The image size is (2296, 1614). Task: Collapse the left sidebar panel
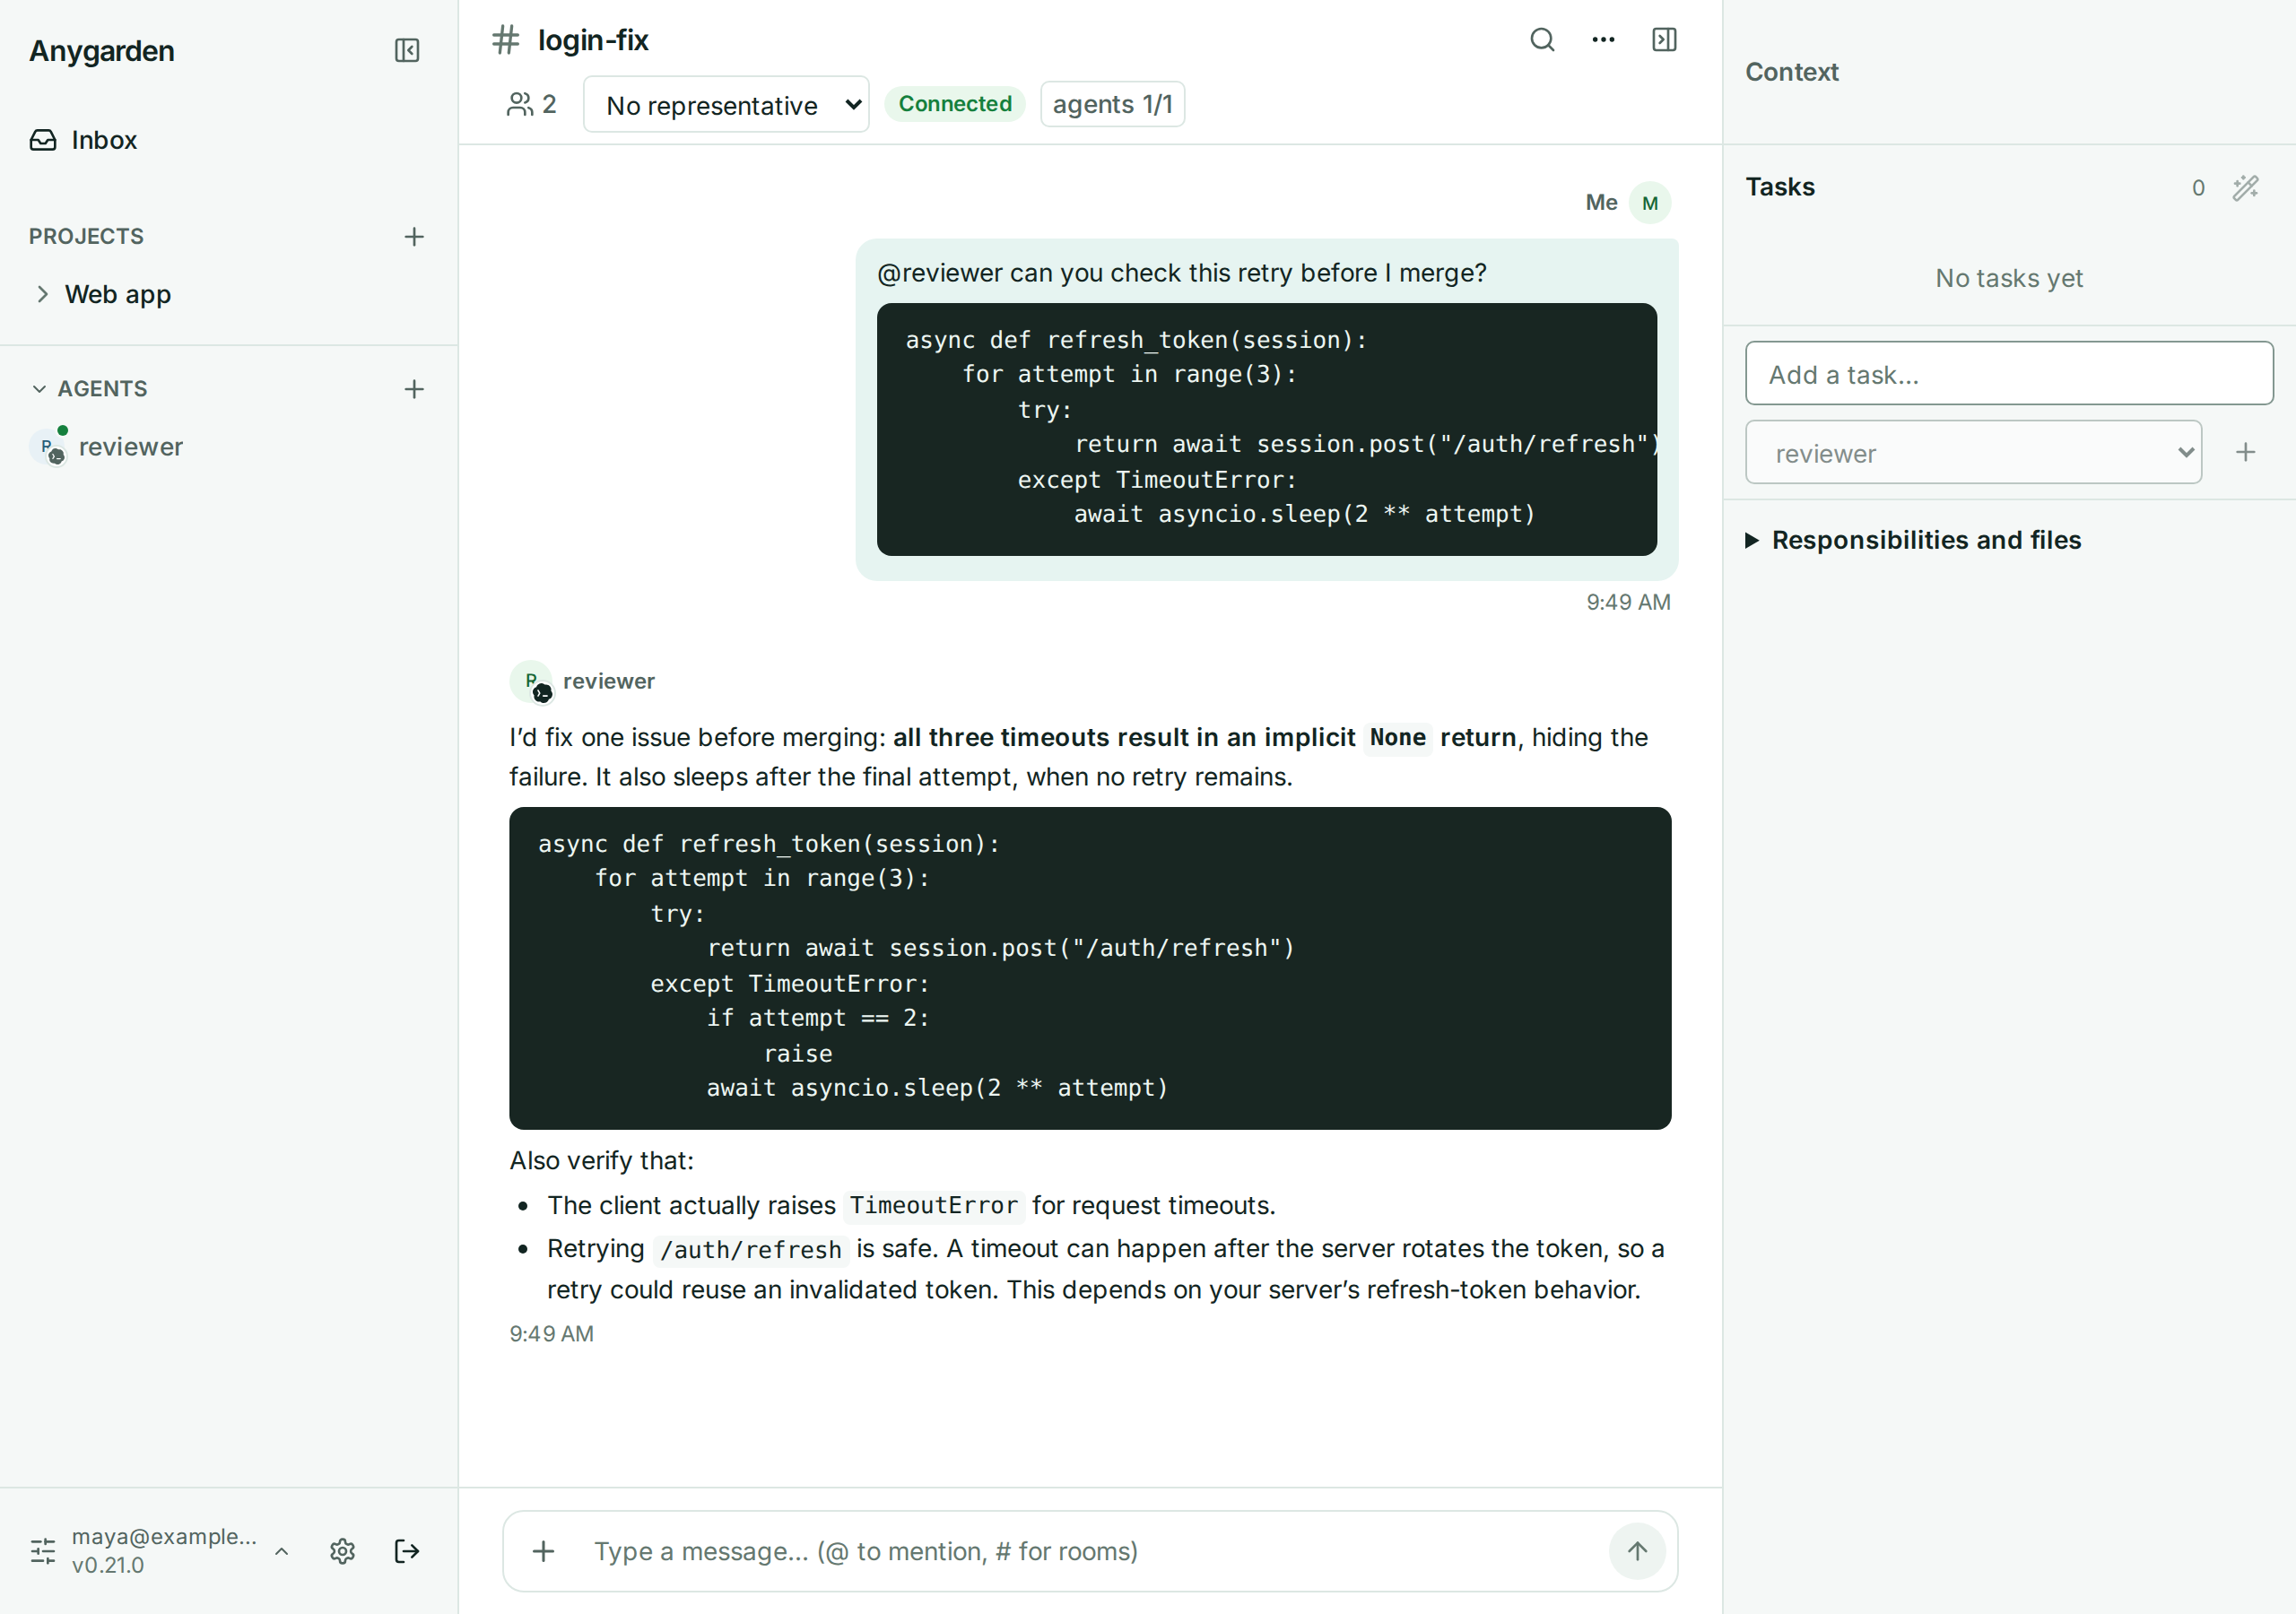click(x=407, y=50)
